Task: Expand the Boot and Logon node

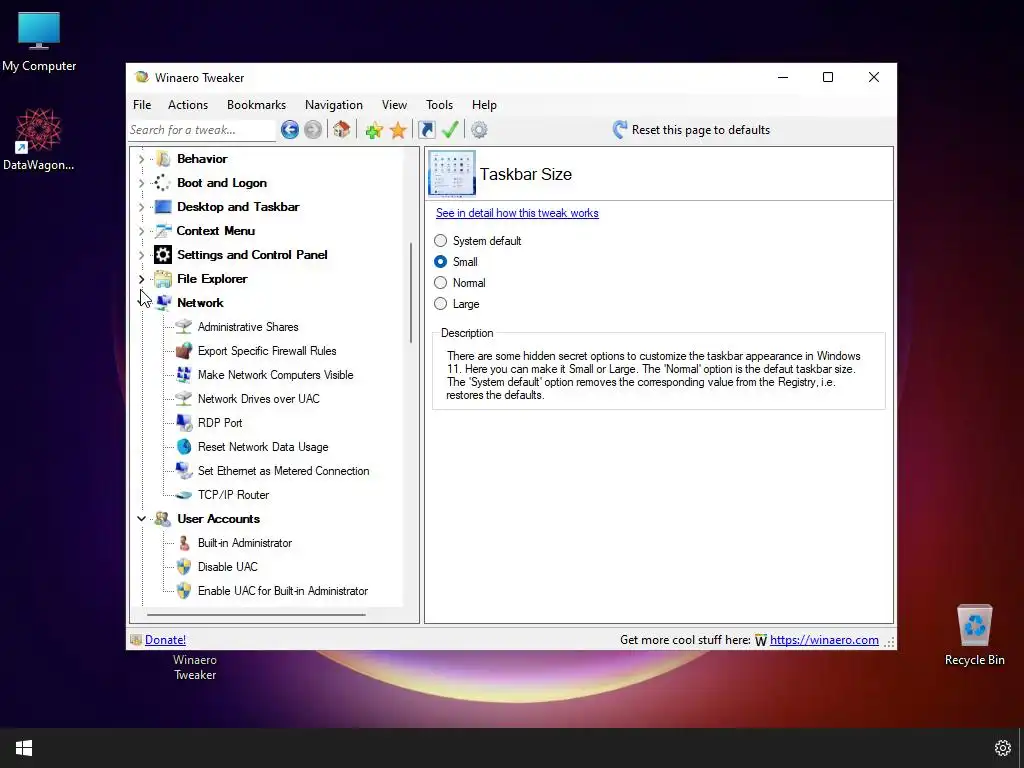Action: click(142, 183)
